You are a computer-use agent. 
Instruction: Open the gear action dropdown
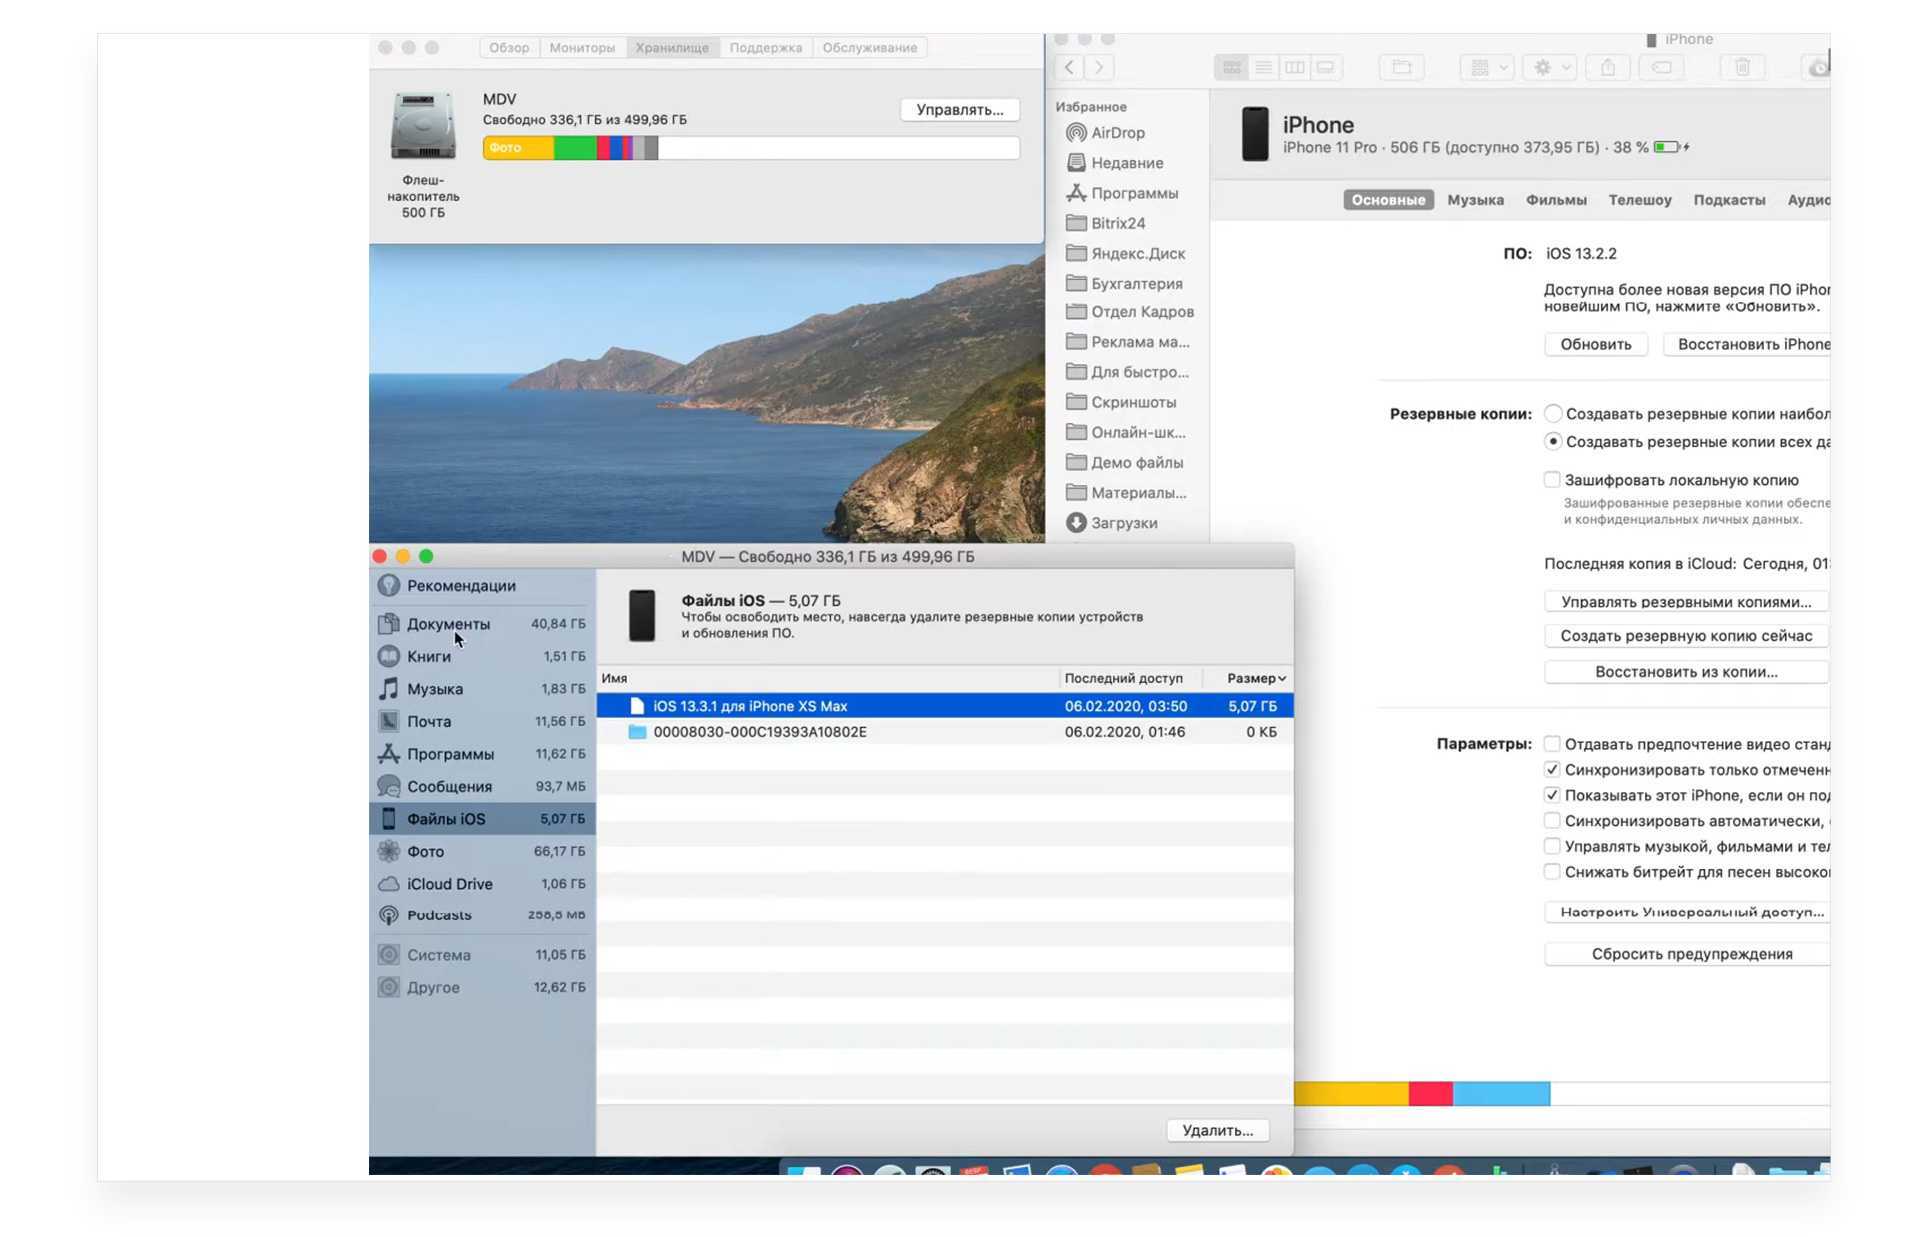point(1551,67)
